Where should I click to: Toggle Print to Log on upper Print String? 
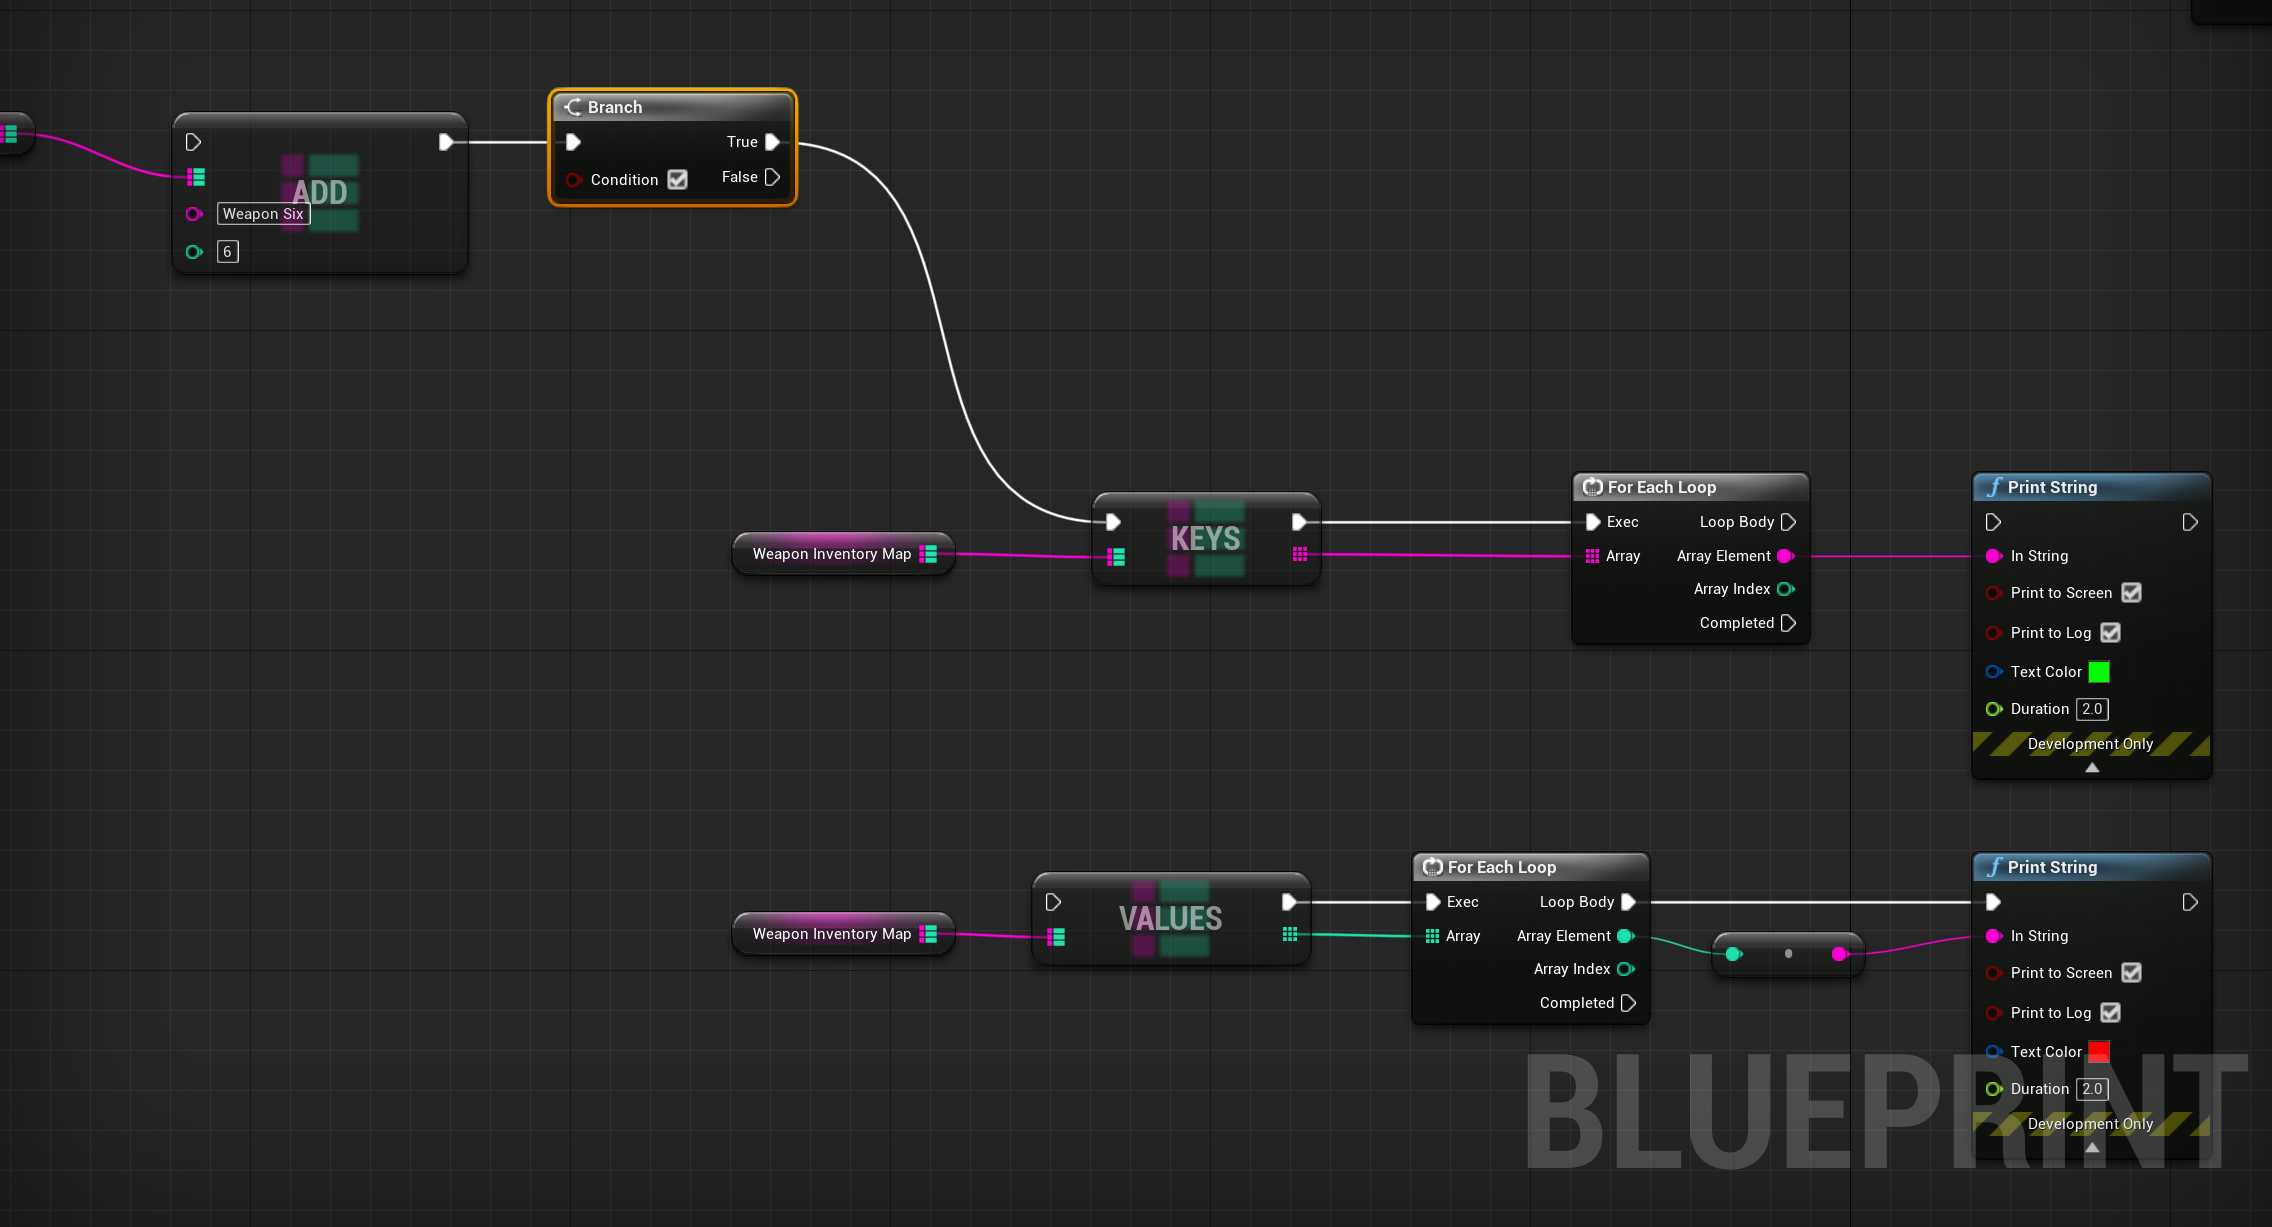2110,633
